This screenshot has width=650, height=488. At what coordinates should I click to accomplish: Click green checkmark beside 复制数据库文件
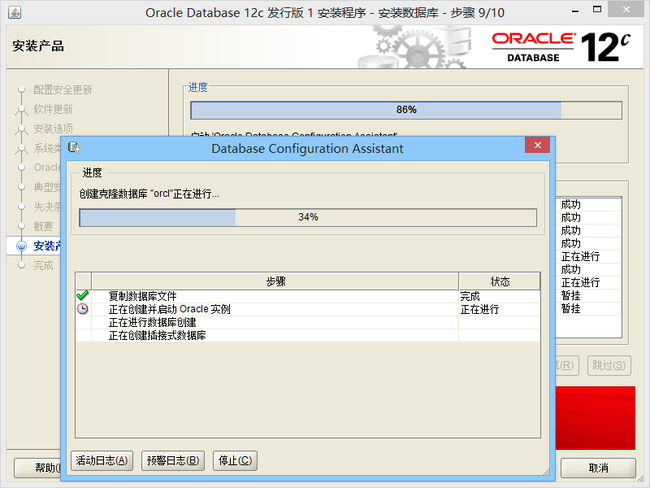(83, 295)
